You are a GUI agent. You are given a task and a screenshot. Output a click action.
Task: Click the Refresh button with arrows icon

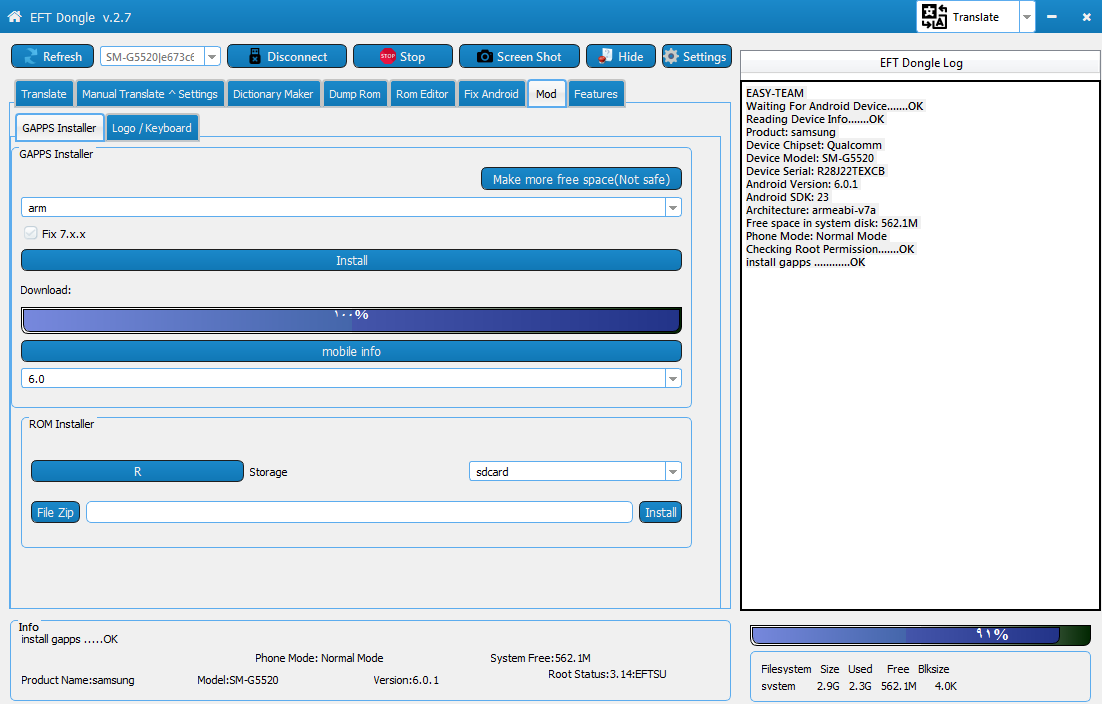click(52, 57)
